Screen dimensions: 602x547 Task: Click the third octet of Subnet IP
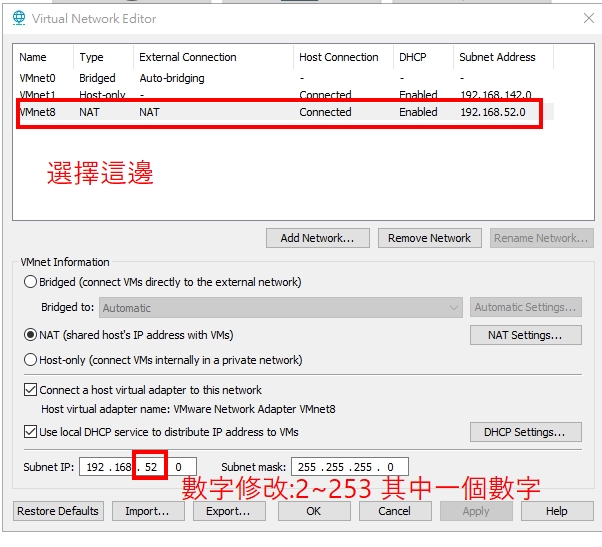(151, 467)
